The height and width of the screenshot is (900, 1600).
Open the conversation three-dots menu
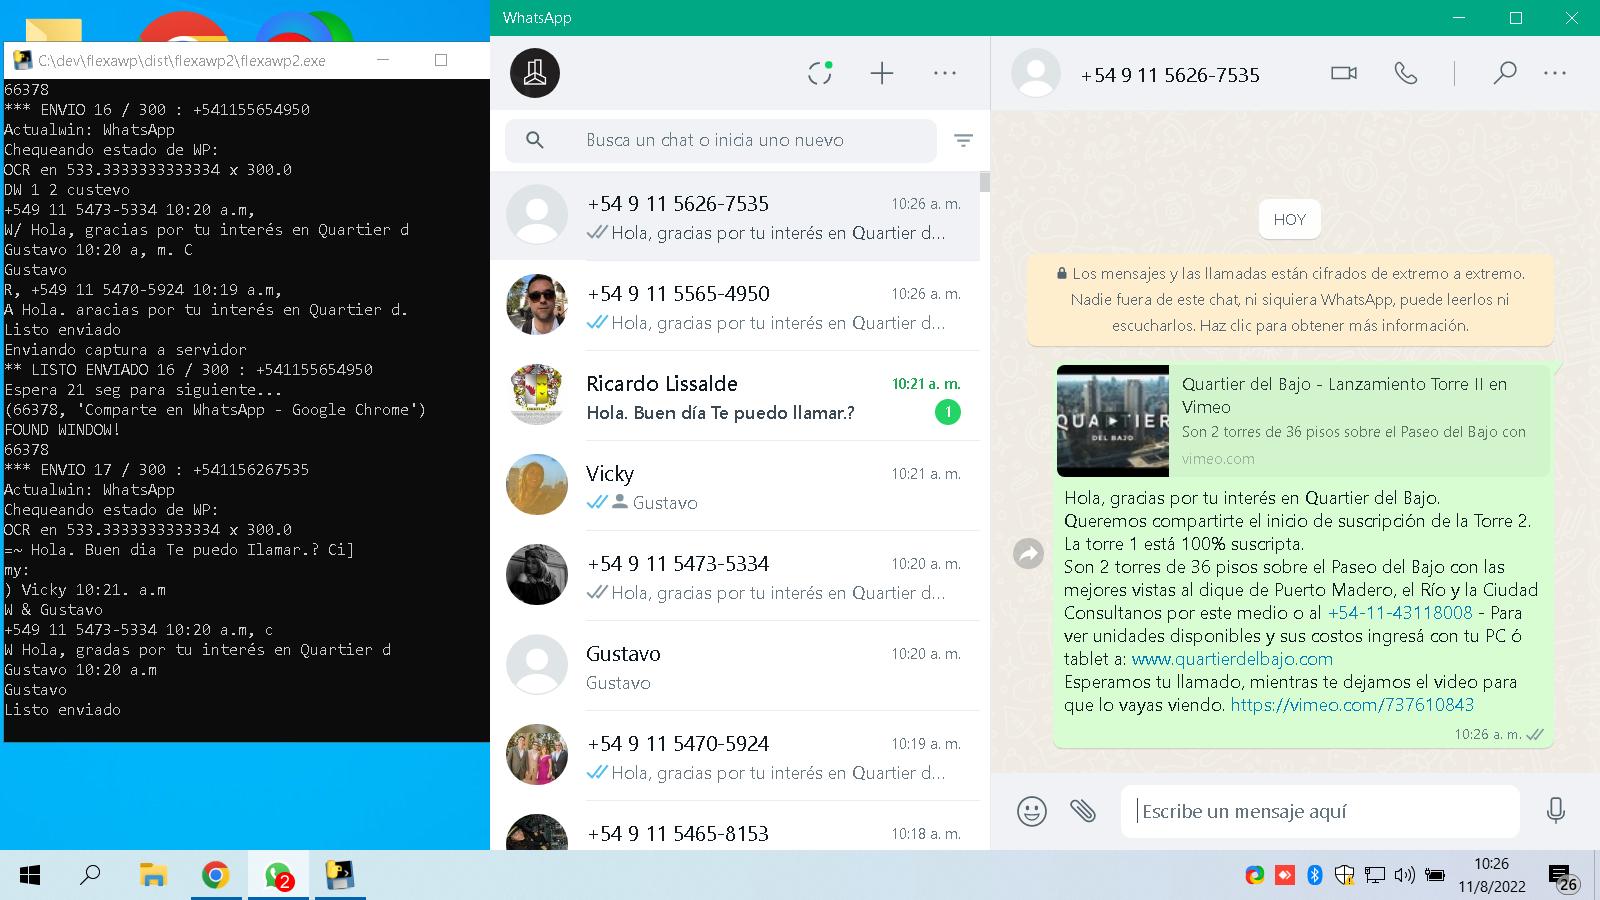click(1555, 73)
